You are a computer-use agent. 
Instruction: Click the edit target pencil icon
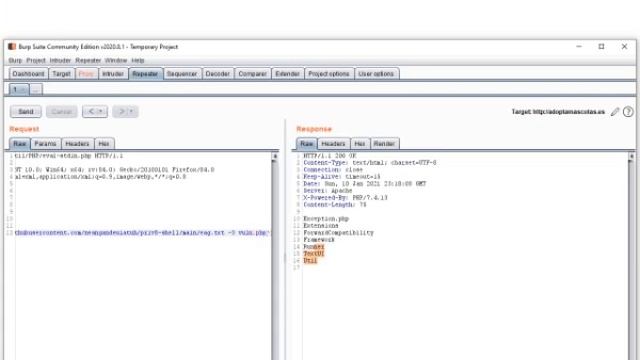615,111
